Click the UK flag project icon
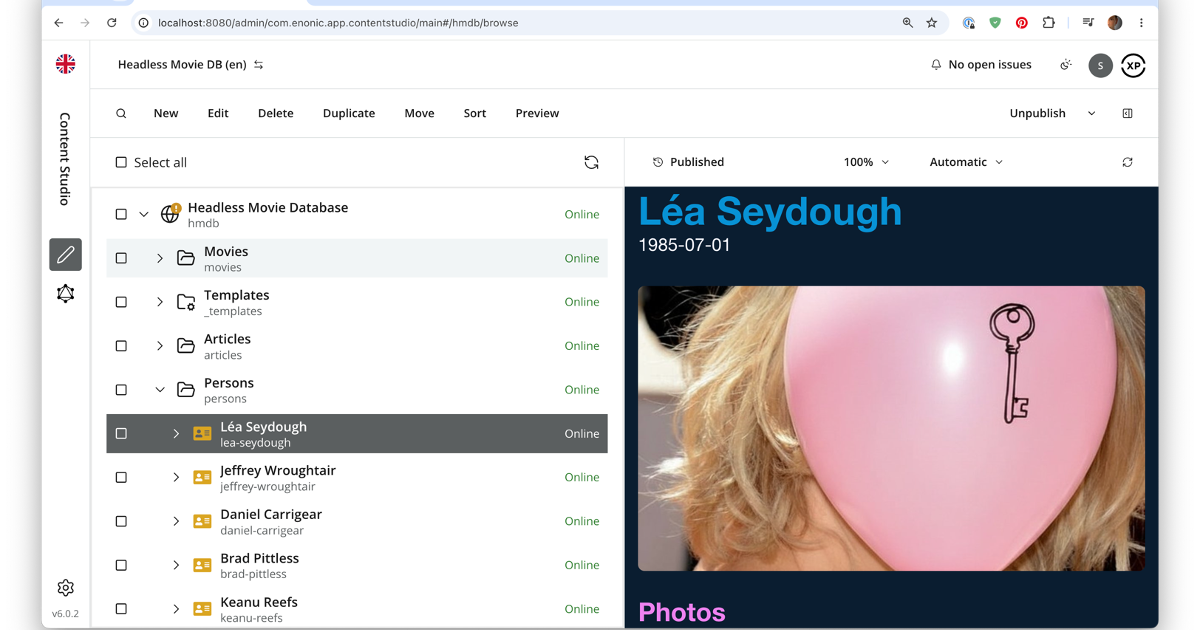The image size is (1200, 630). [x=65, y=64]
